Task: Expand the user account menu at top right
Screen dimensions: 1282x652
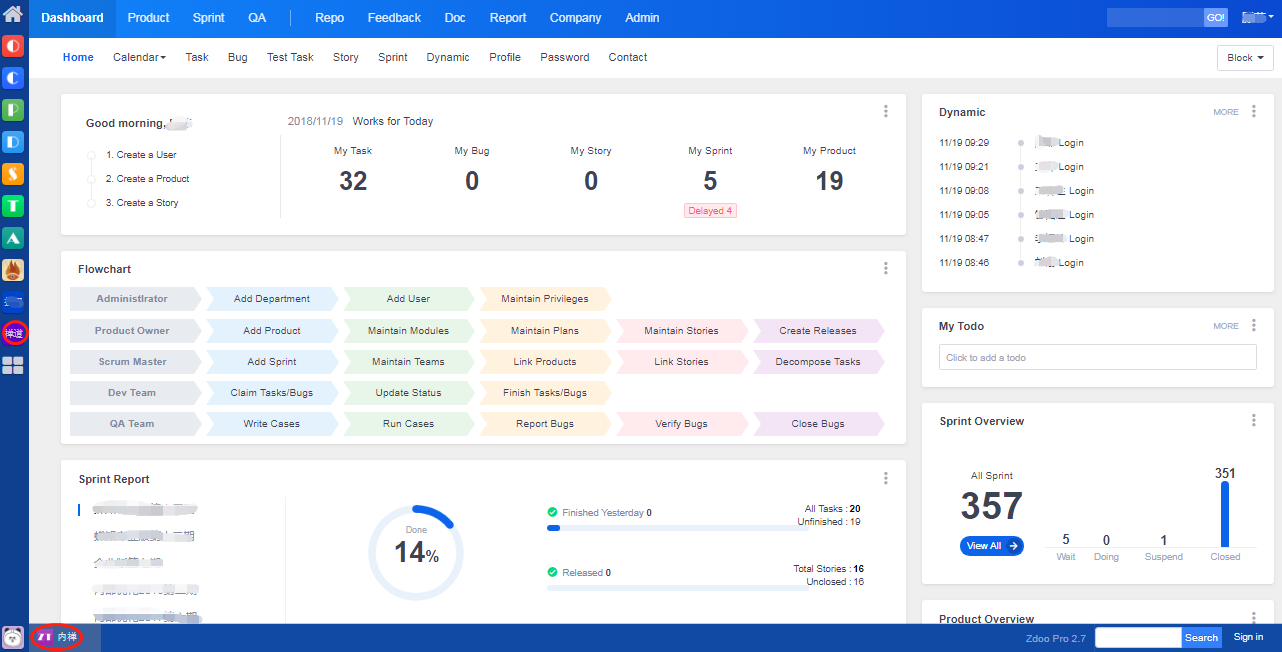Action: [1257, 18]
